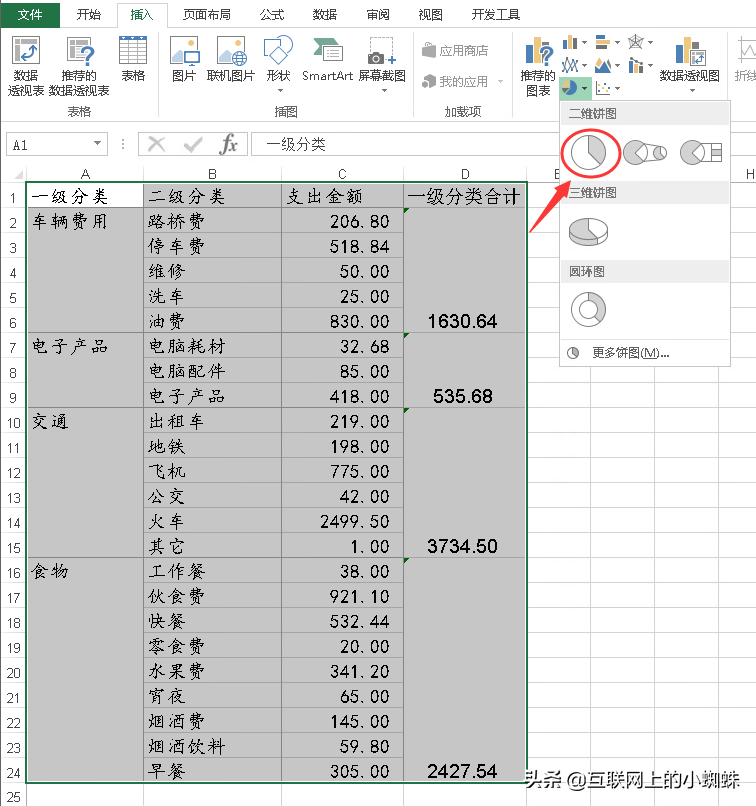Click the formula bar confirm checkmark
This screenshot has width=756, height=806.
(193, 144)
